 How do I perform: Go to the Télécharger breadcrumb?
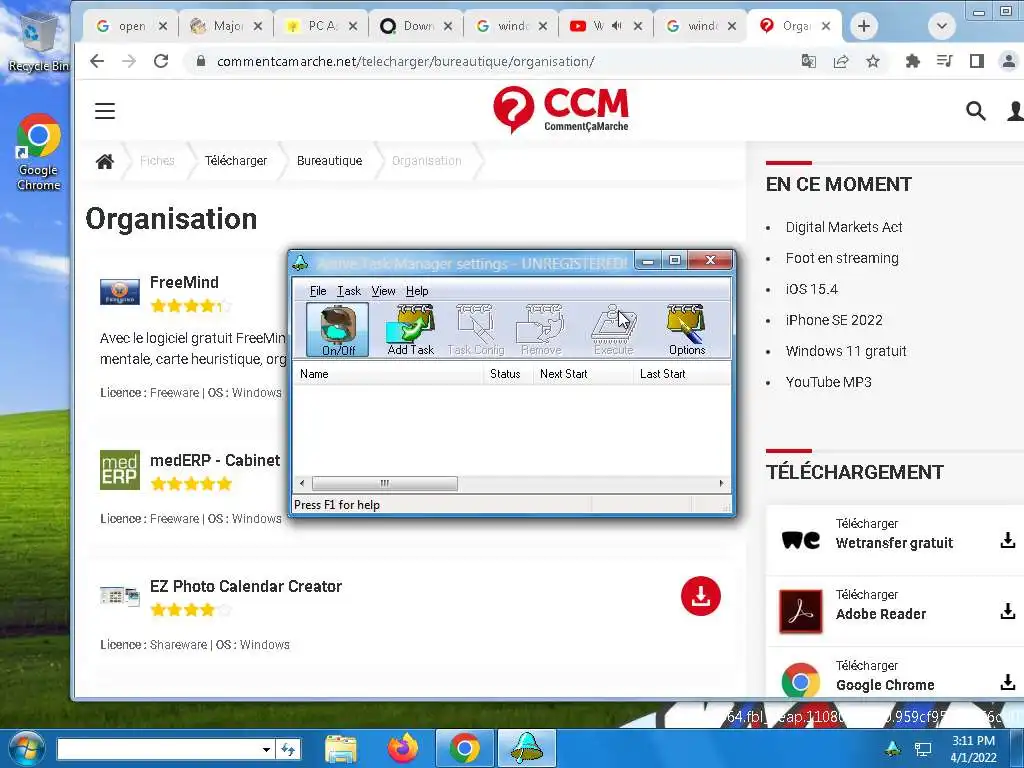(236, 161)
